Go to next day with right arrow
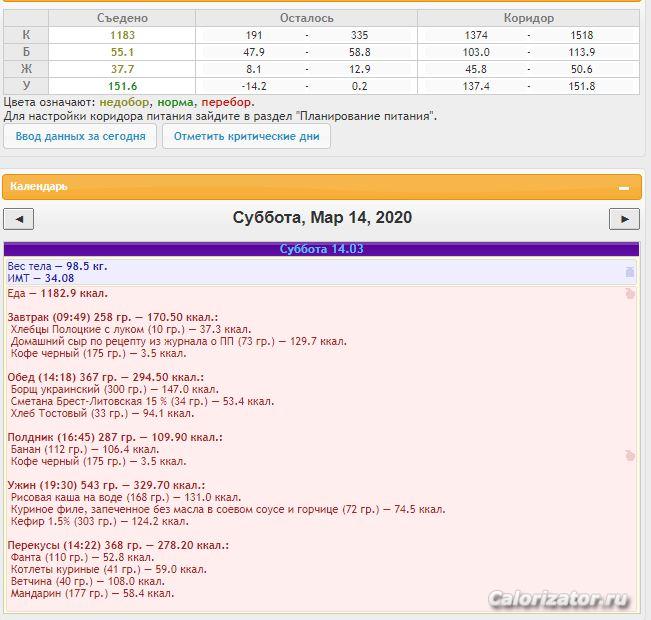This screenshot has height=620, width=651. (624, 219)
